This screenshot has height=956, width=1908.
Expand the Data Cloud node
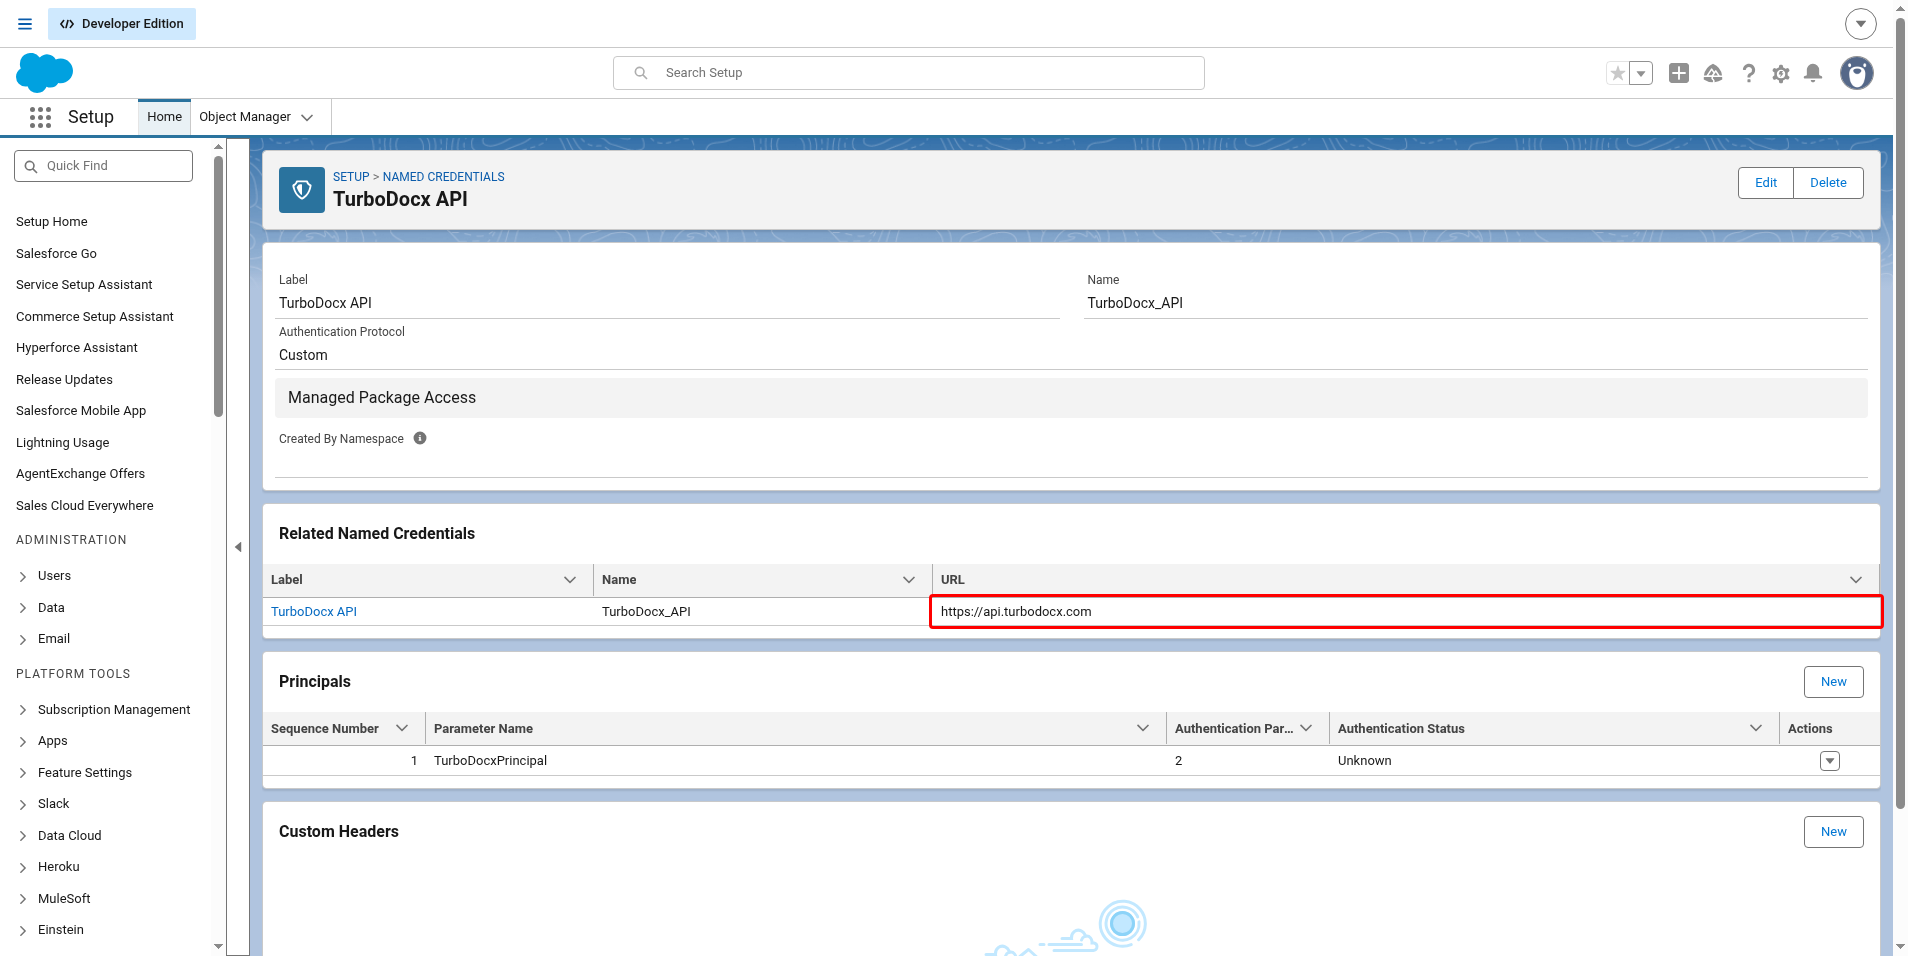pos(23,836)
